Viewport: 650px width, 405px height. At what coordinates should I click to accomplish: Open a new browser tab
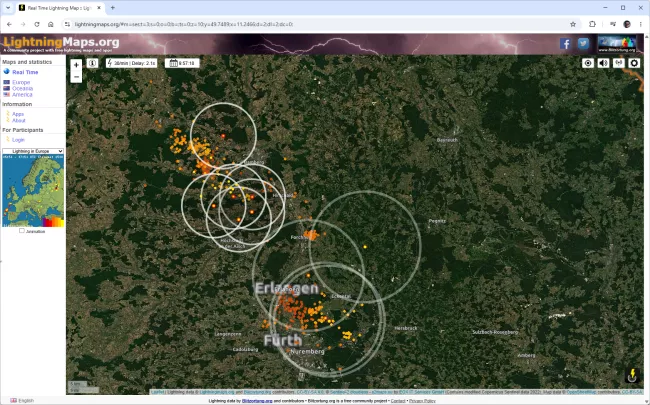[112, 8]
